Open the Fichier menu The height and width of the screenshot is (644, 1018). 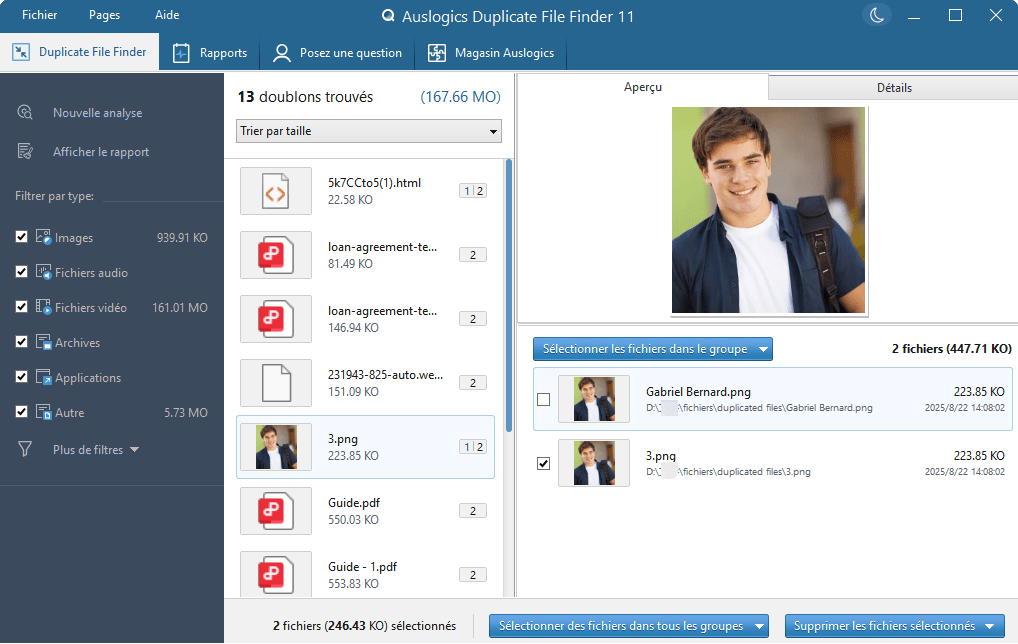click(x=39, y=15)
